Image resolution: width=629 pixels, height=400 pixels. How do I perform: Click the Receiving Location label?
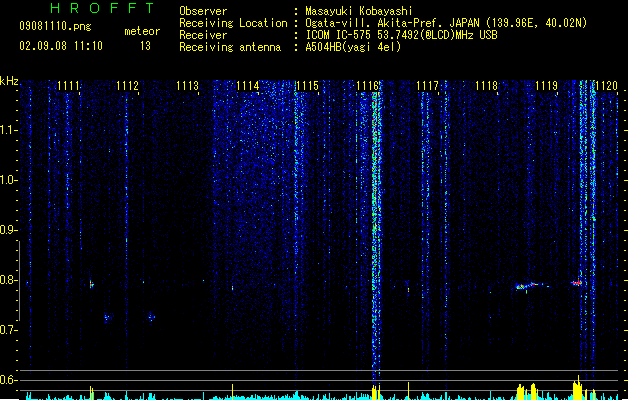(x=233, y=23)
